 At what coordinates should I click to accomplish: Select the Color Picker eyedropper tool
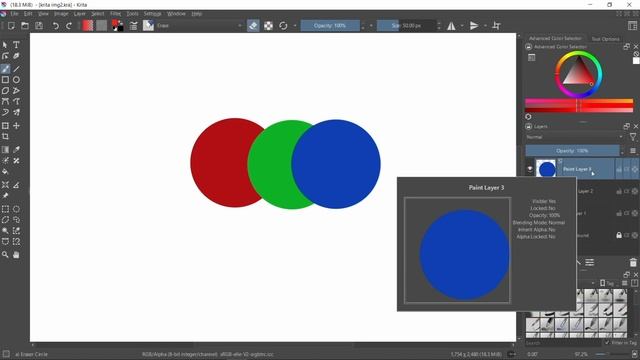tap(16, 150)
